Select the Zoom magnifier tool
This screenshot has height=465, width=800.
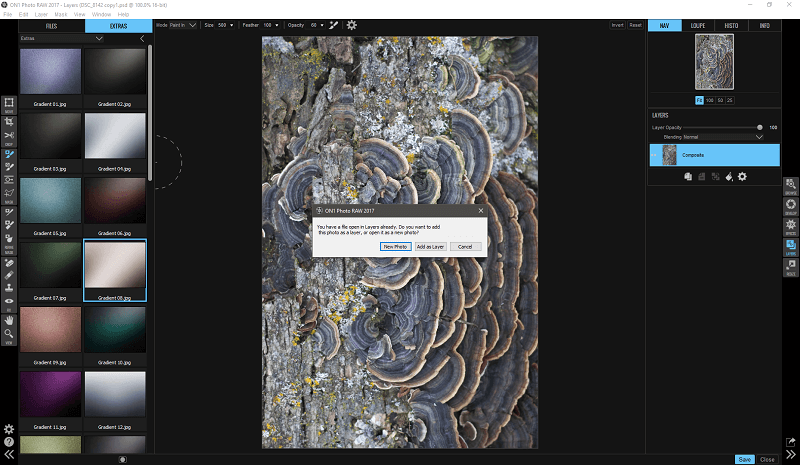[9, 334]
